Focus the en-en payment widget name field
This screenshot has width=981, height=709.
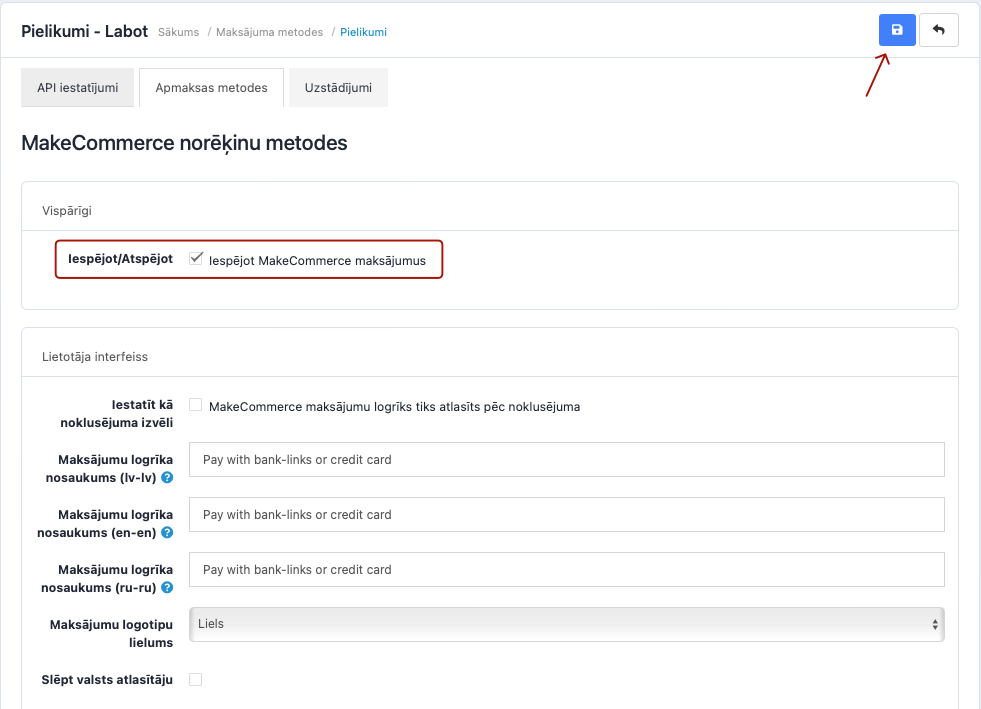point(567,515)
